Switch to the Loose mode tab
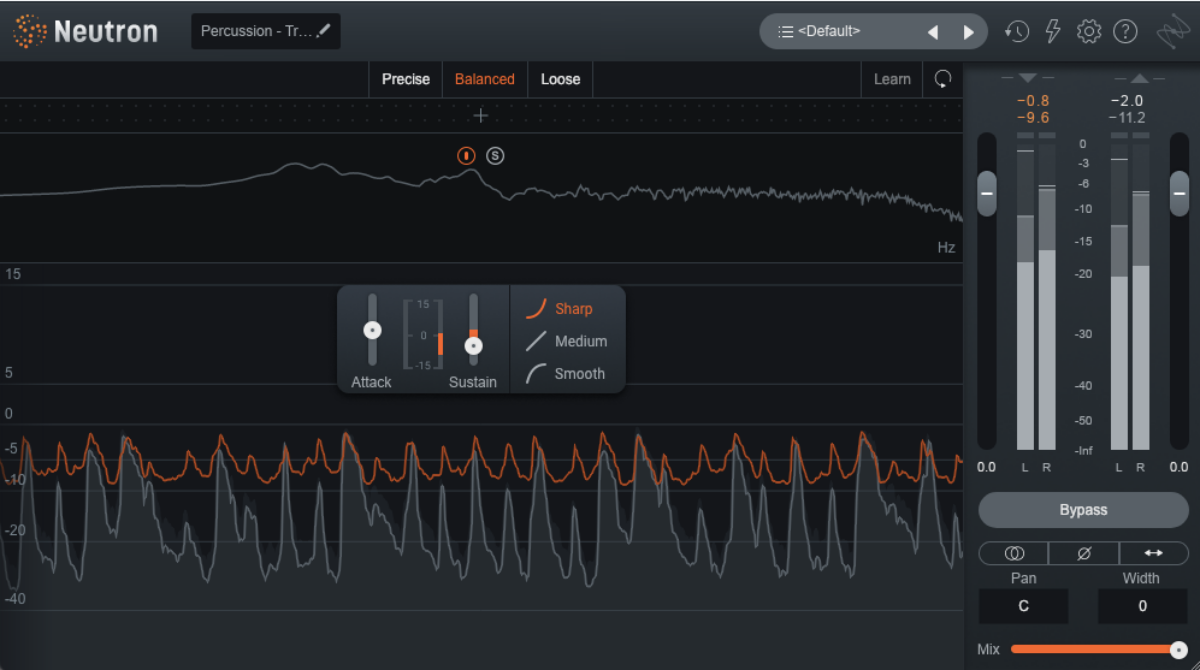 pos(561,79)
